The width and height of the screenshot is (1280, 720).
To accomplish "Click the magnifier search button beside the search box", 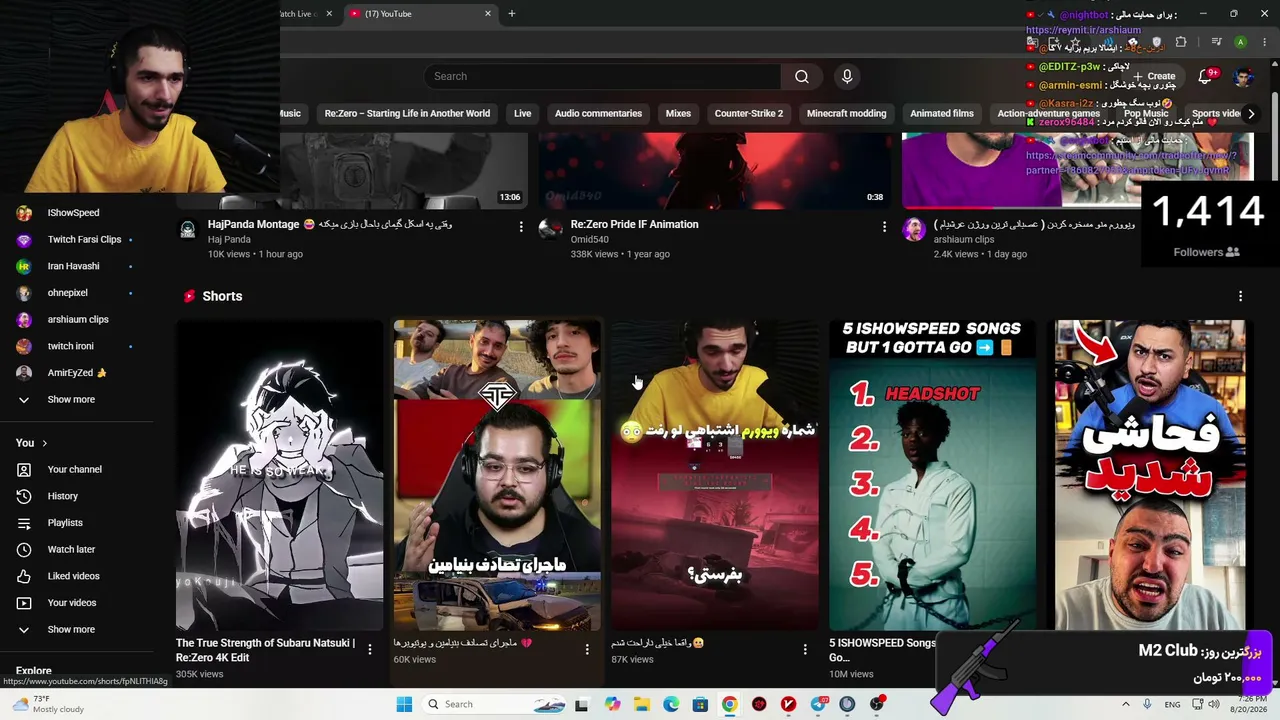I will click(x=801, y=76).
